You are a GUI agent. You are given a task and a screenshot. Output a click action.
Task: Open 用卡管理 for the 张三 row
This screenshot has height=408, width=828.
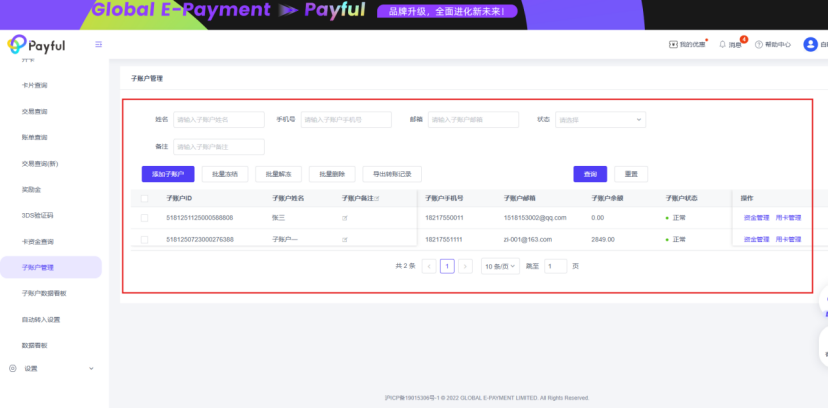point(788,217)
